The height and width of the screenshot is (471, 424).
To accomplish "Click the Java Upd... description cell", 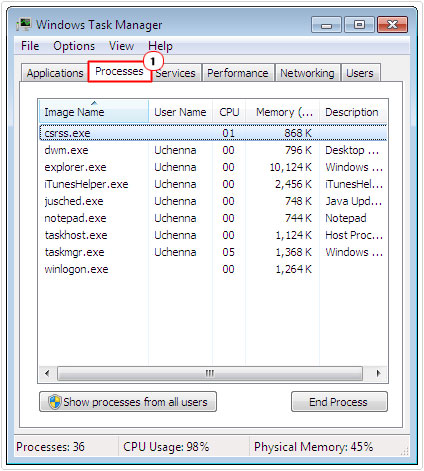I will [353, 201].
